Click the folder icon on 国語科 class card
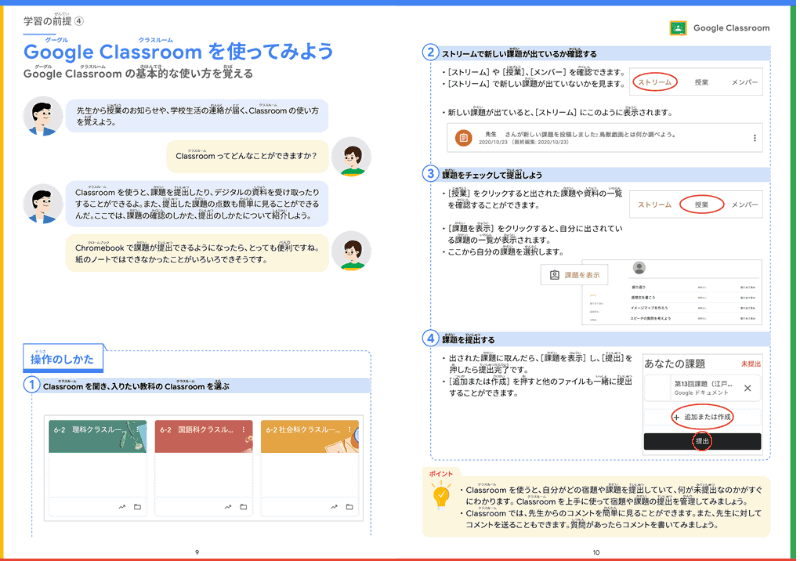Viewport: 800px width, 561px height. tap(243, 507)
